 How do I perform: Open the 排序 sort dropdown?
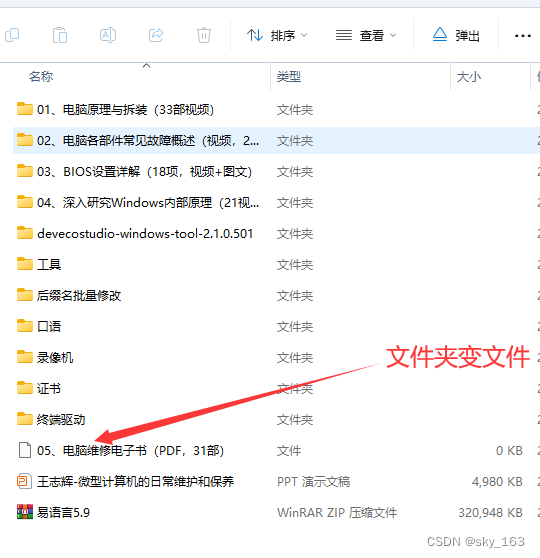277,35
